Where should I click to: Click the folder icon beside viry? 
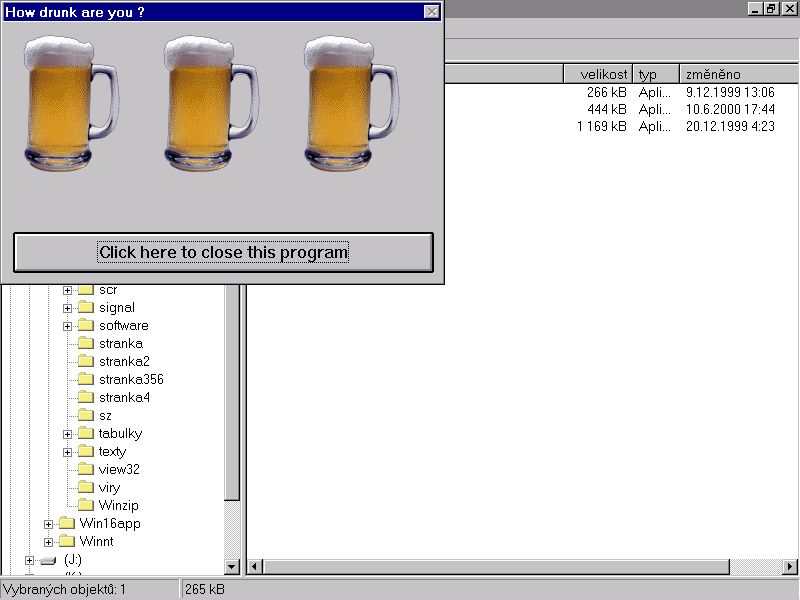(85, 488)
